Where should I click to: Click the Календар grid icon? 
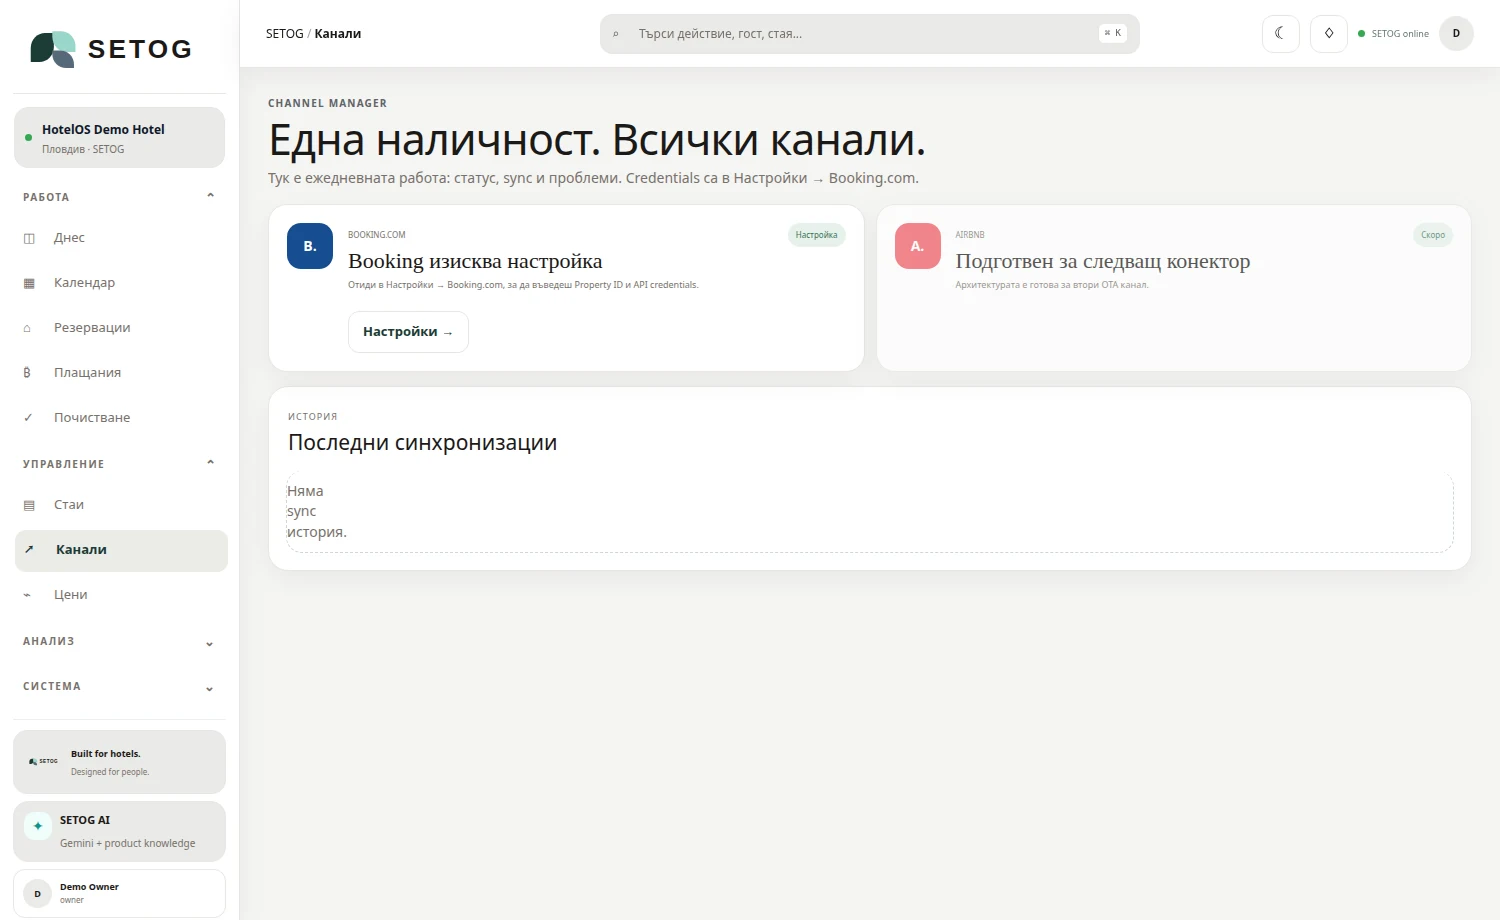[29, 283]
